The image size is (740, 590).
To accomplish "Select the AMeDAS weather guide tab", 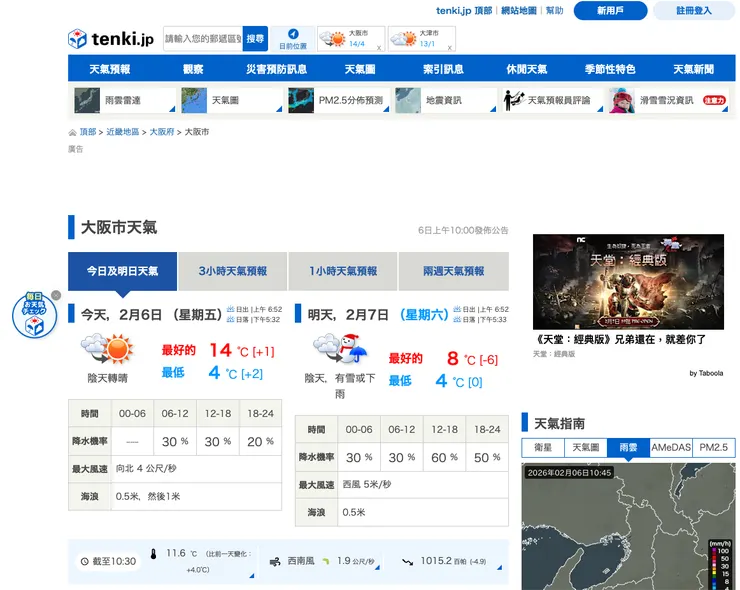I will (671, 447).
